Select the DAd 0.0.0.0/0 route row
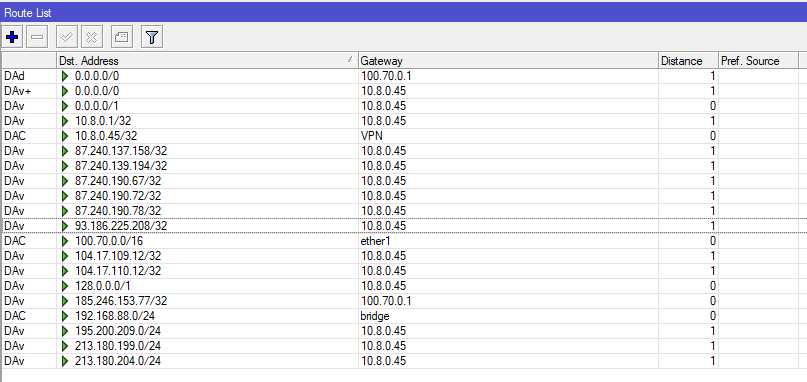Viewport: 807px width, 382px height. point(404,76)
